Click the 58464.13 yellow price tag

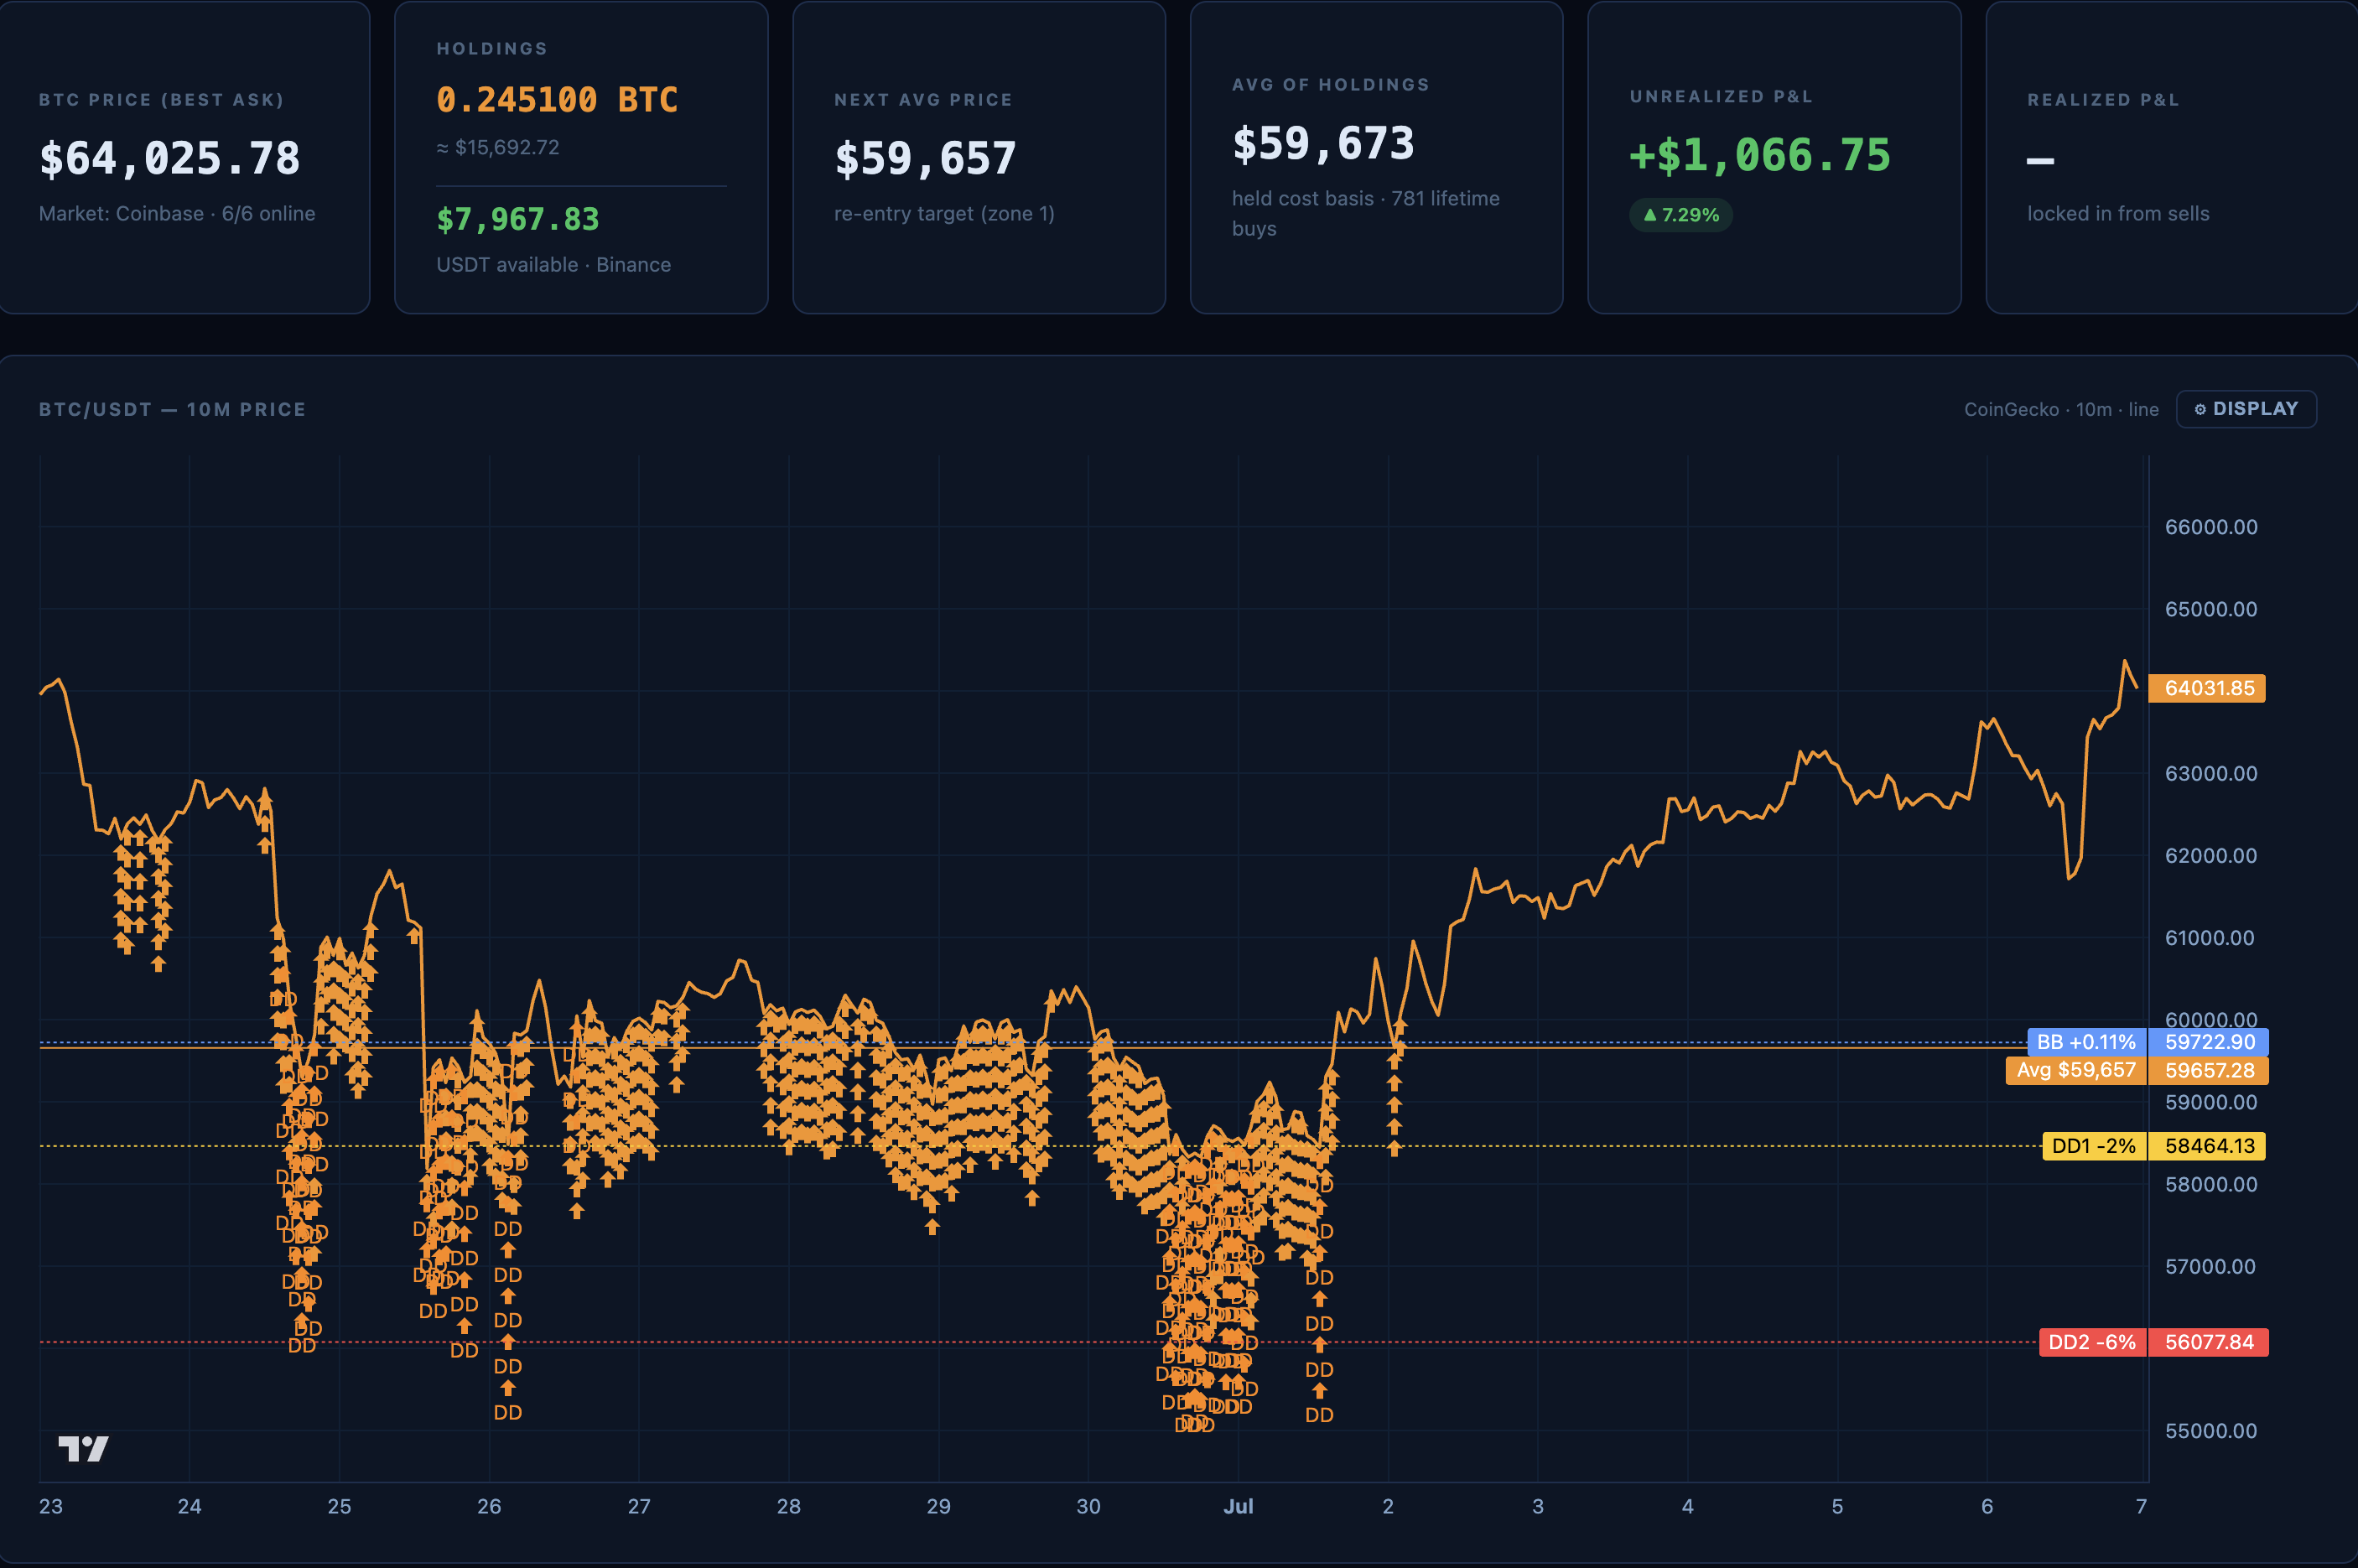point(2207,1146)
